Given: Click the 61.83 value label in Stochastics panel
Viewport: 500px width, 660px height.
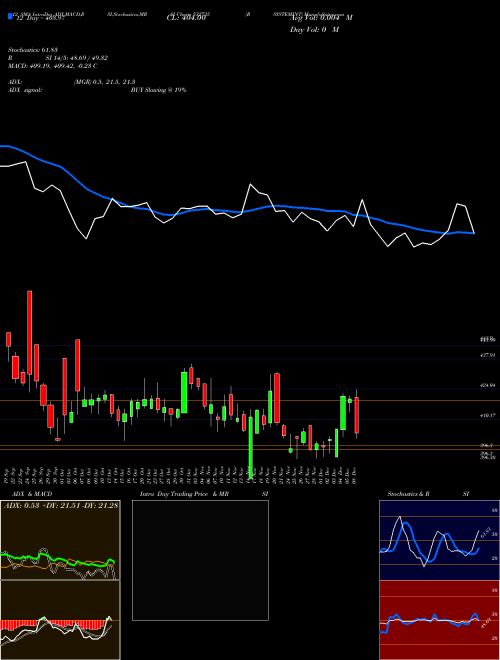Looking at the screenshot, I should click(x=484, y=532).
